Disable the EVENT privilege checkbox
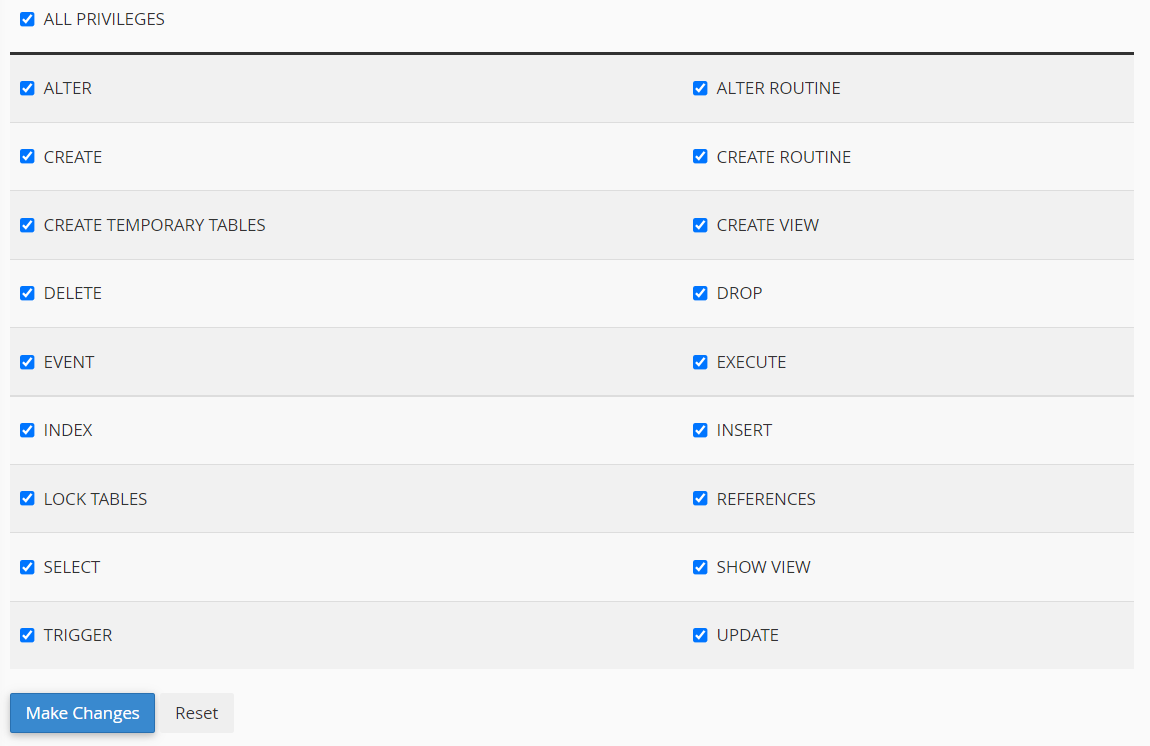The width and height of the screenshot is (1150, 746). 26,362
